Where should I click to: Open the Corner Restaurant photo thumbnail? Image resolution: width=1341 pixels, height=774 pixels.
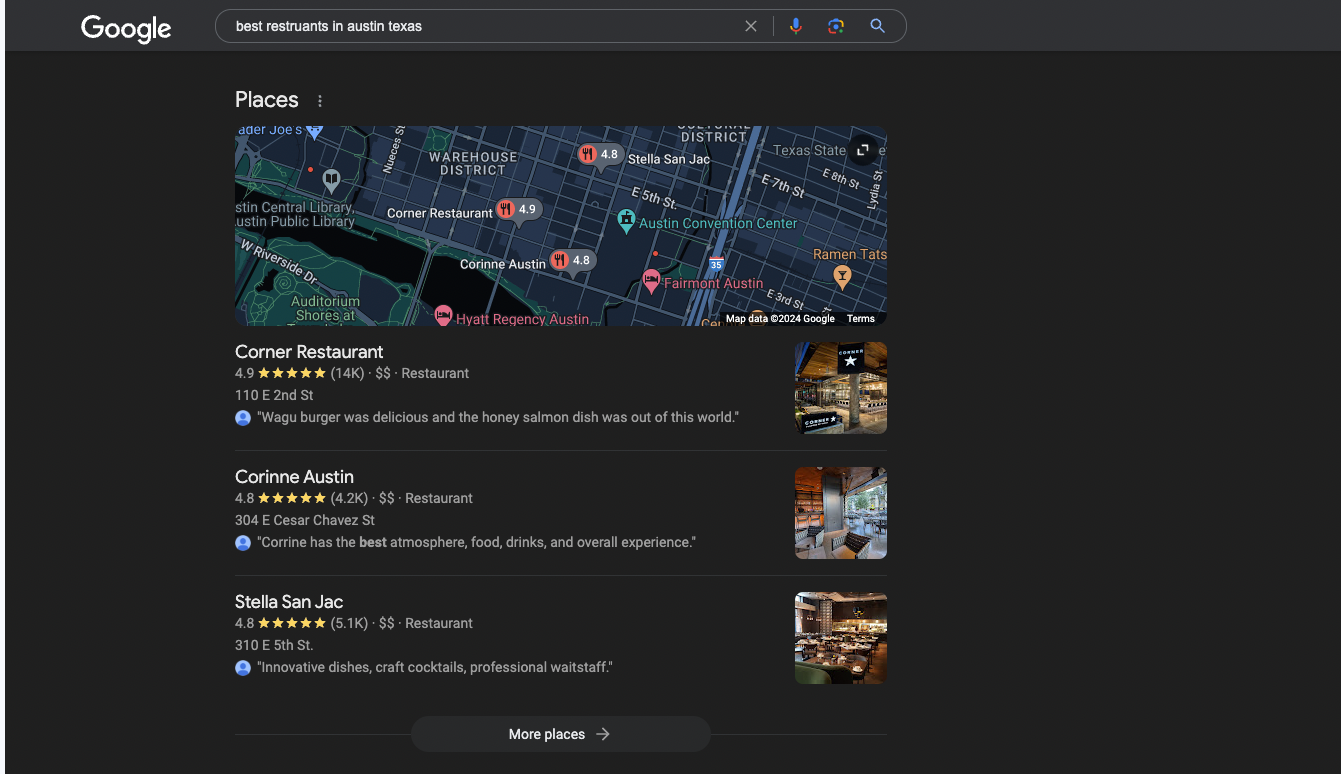coord(841,388)
